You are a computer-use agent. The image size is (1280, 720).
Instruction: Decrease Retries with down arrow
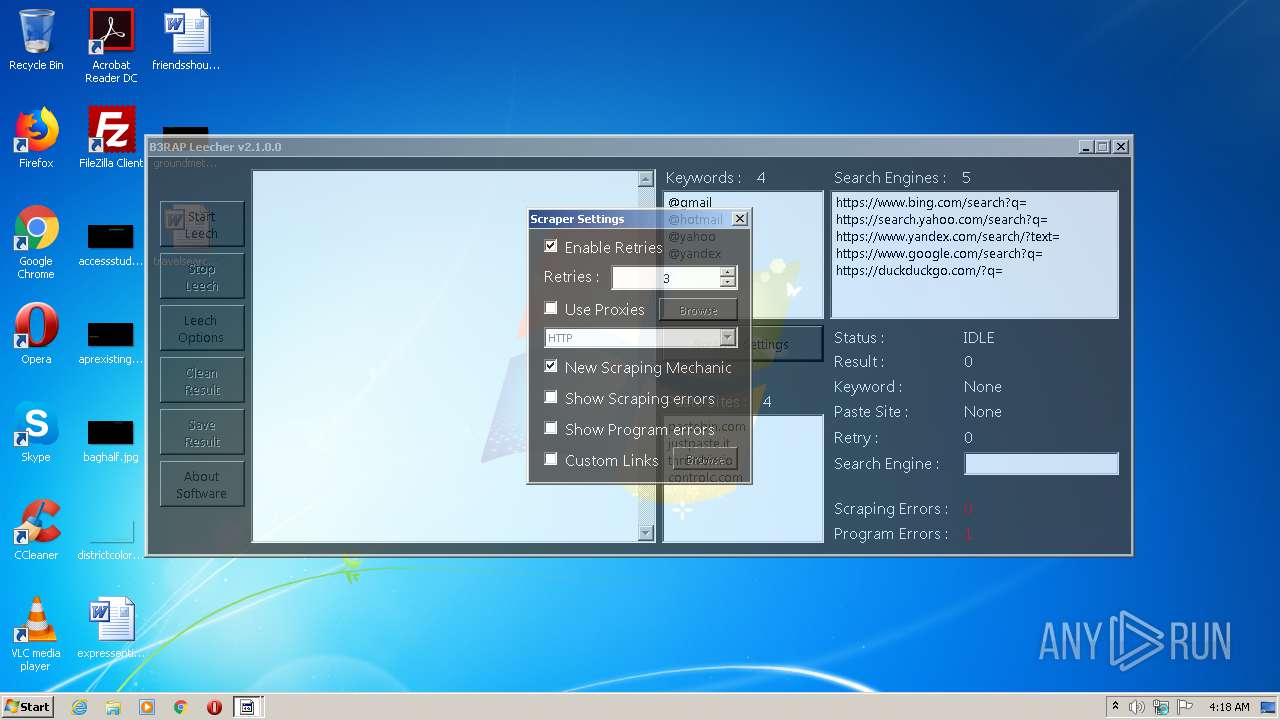[x=728, y=283]
